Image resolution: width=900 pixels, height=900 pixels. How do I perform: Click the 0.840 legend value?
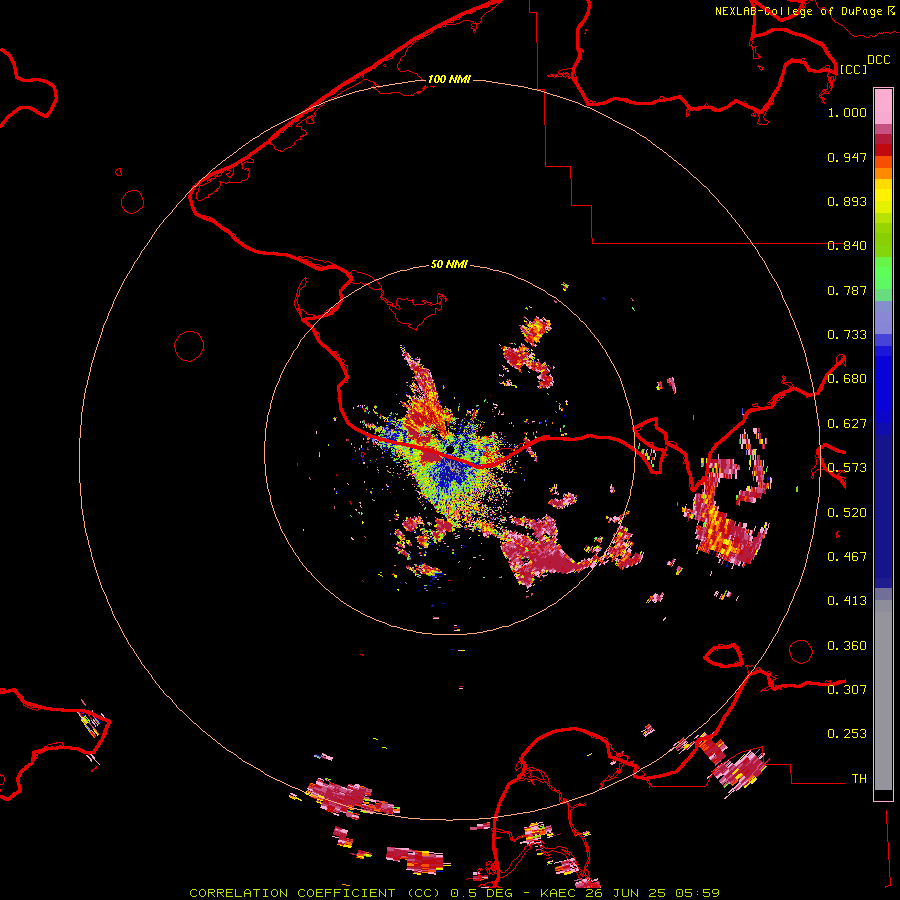click(847, 246)
